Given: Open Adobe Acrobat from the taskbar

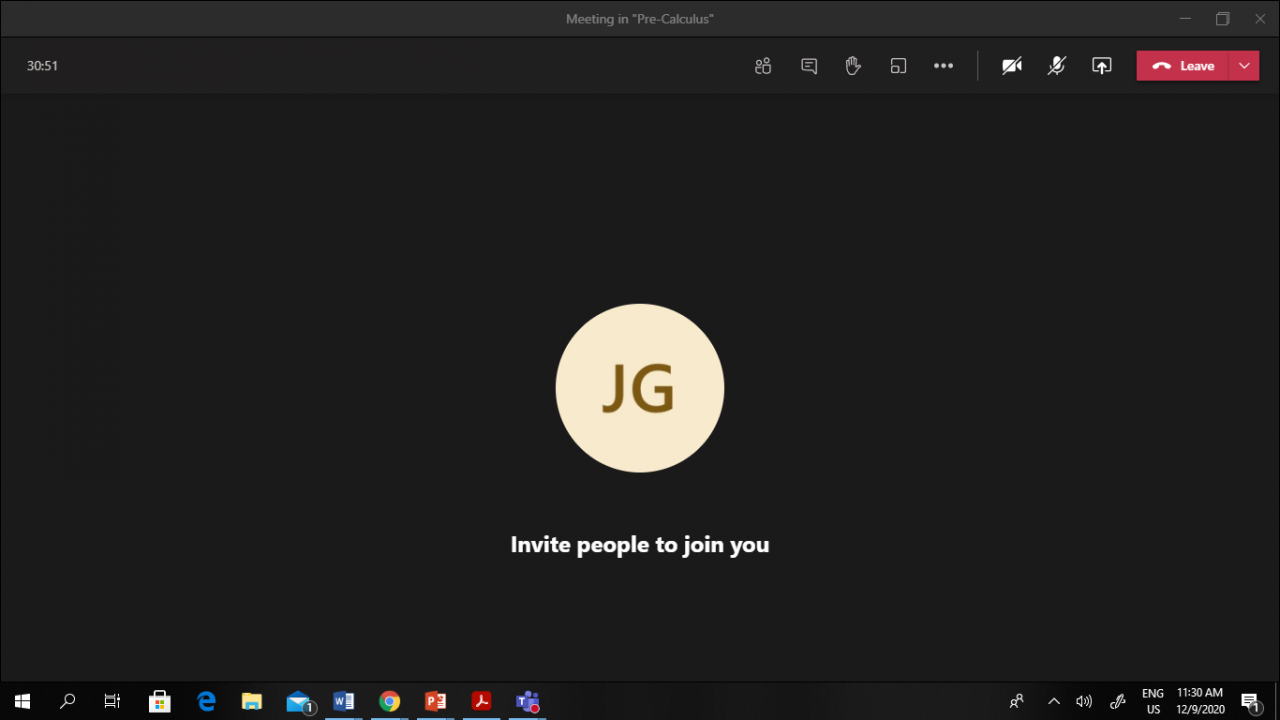Looking at the screenshot, I should tap(481, 701).
